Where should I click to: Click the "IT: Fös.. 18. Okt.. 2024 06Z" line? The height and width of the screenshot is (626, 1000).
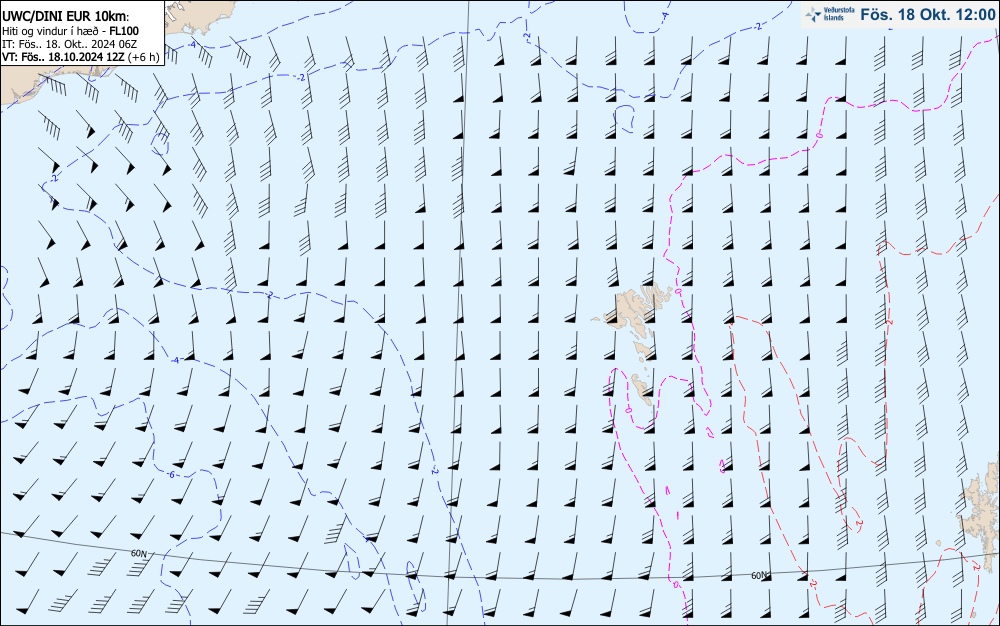70,43
